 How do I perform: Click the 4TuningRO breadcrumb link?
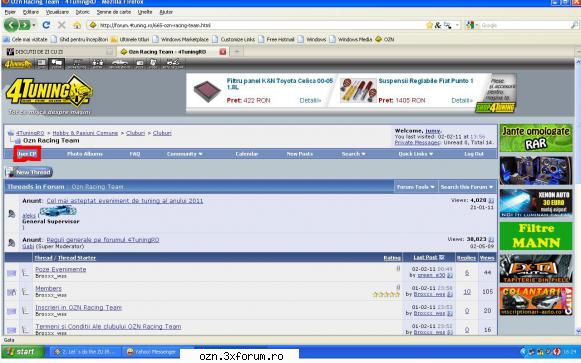click(x=30, y=133)
